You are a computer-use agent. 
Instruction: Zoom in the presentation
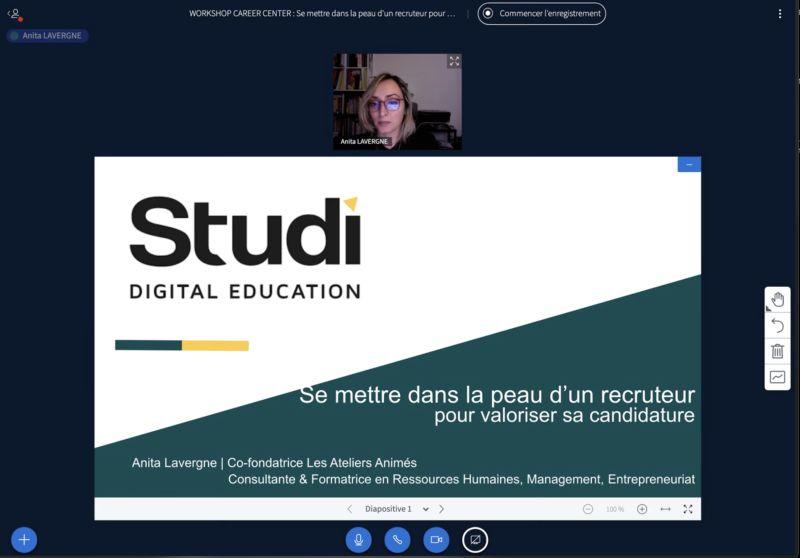click(642, 509)
